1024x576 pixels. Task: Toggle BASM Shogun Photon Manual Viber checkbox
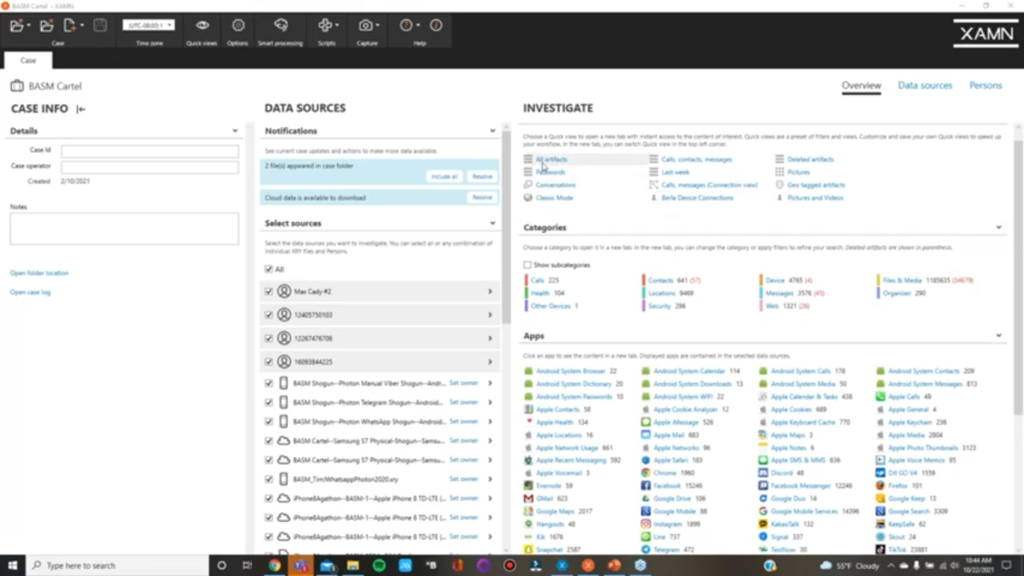coord(268,383)
